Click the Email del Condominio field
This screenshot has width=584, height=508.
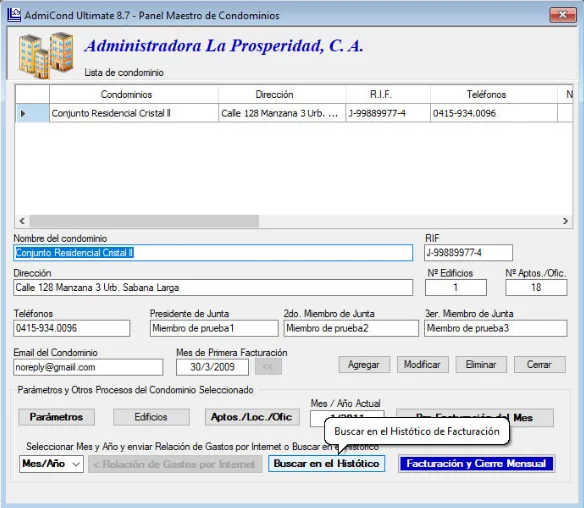[88, 368]
